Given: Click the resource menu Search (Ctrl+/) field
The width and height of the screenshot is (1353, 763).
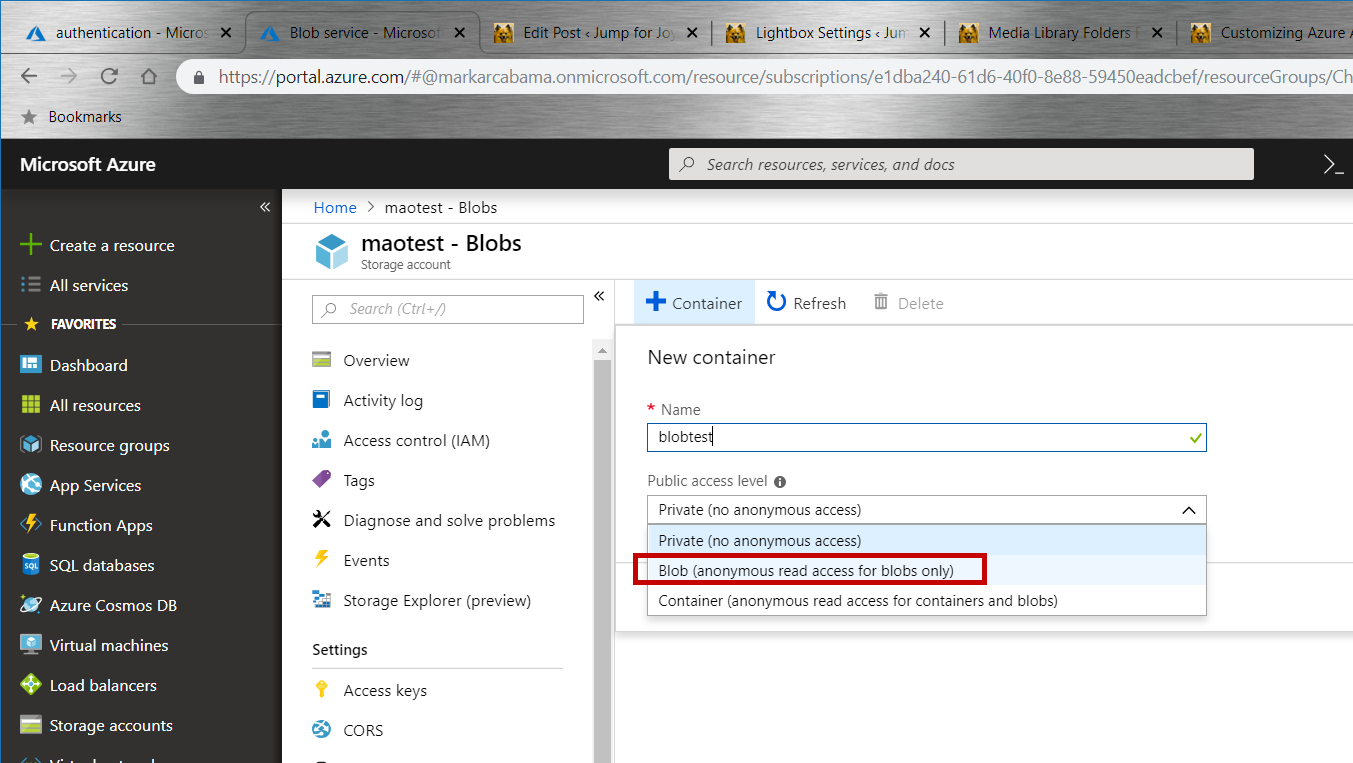Looking at the screenshot, I should [448, 309].
